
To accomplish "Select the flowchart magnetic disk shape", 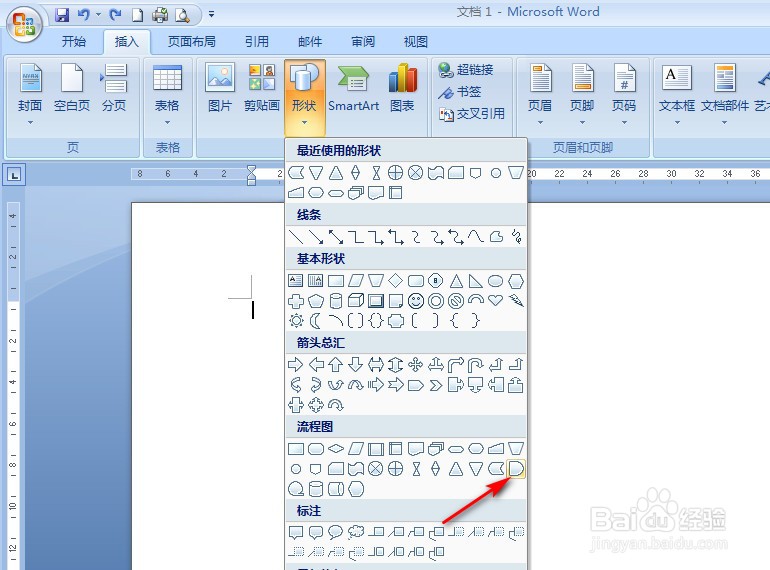I will point(316,489).
